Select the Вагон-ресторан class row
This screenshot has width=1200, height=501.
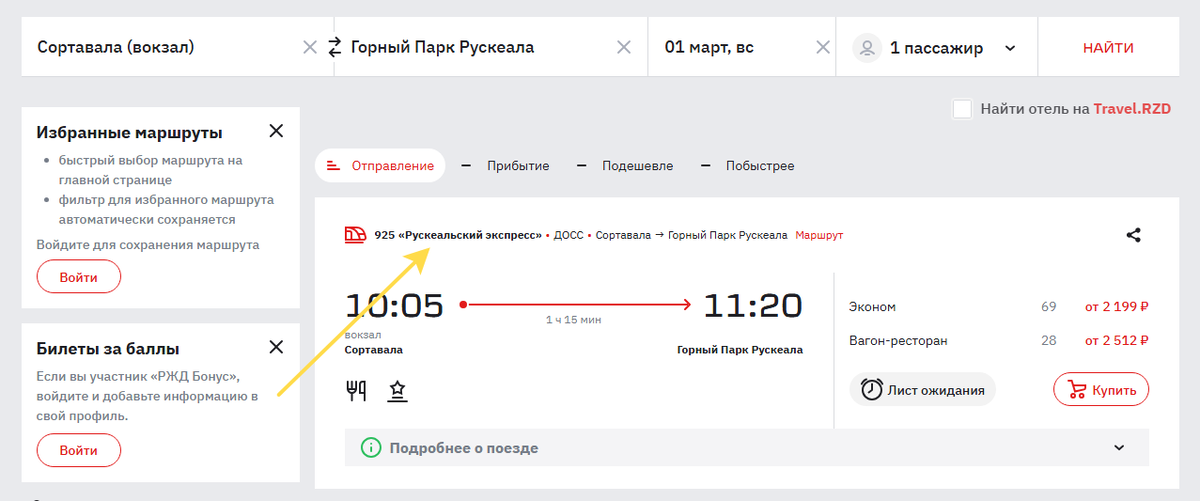click(998, 341)
